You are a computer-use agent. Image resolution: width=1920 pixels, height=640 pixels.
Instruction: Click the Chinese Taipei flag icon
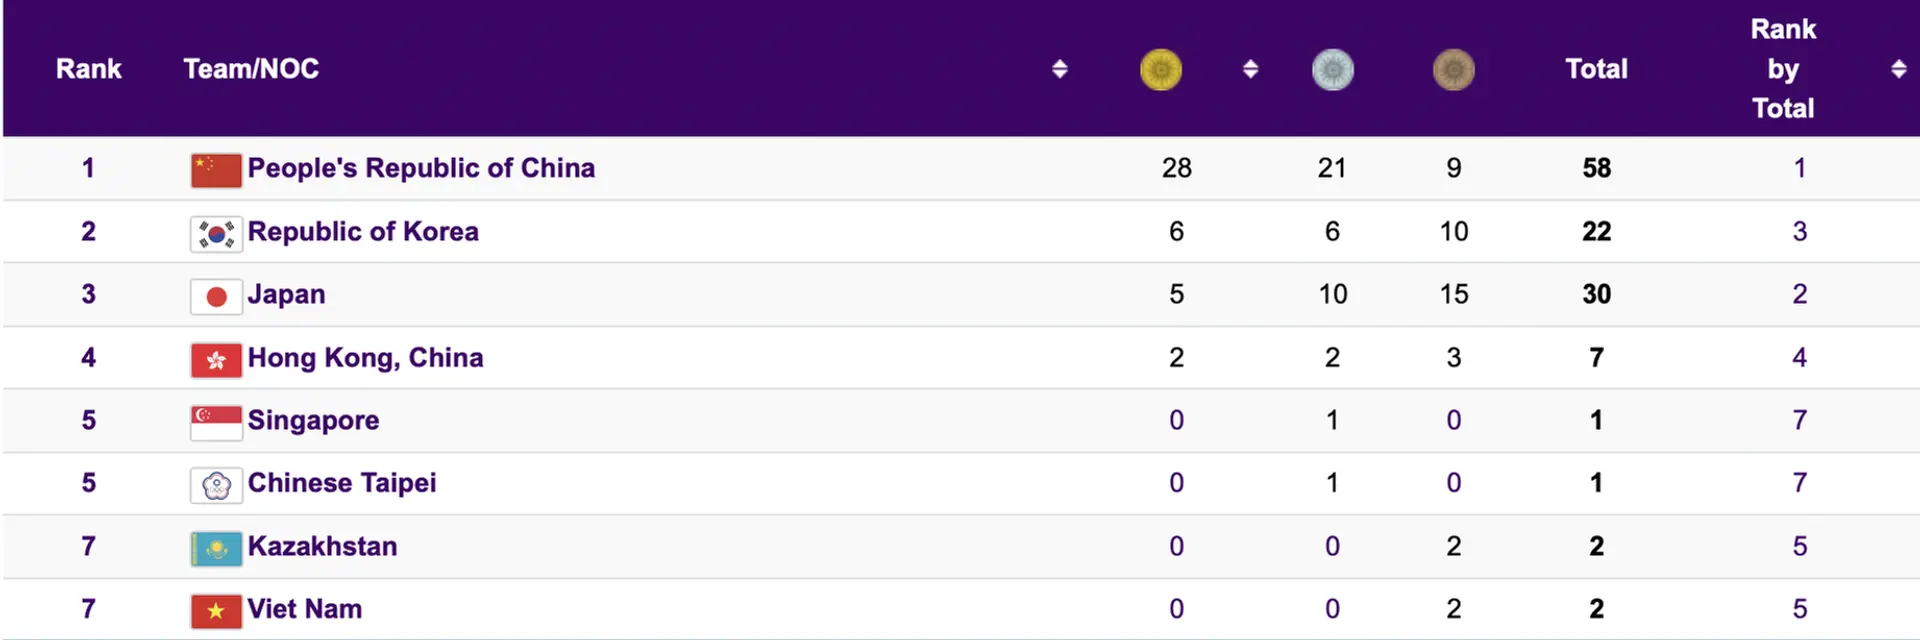coord(216,486)
